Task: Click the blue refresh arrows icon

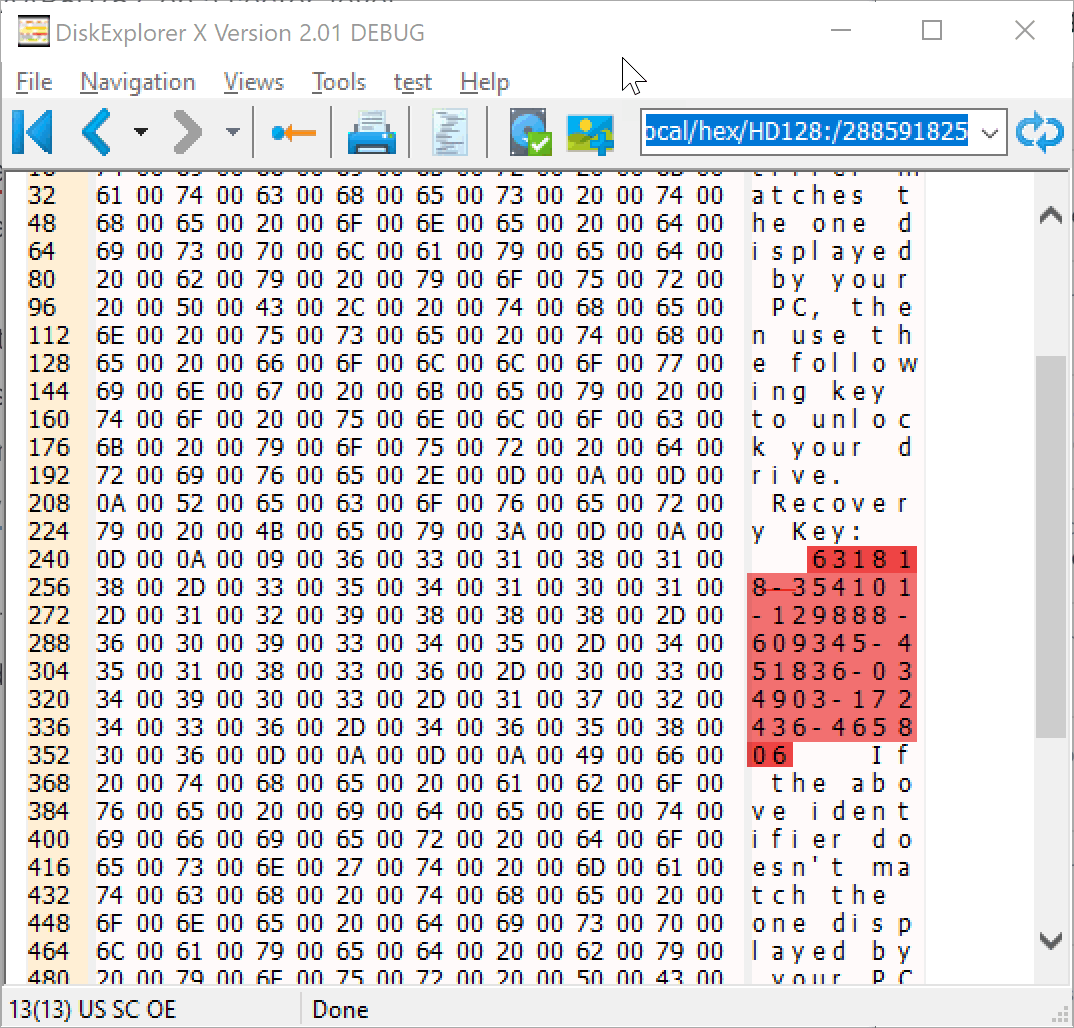Action: [x=1039, y=133]
